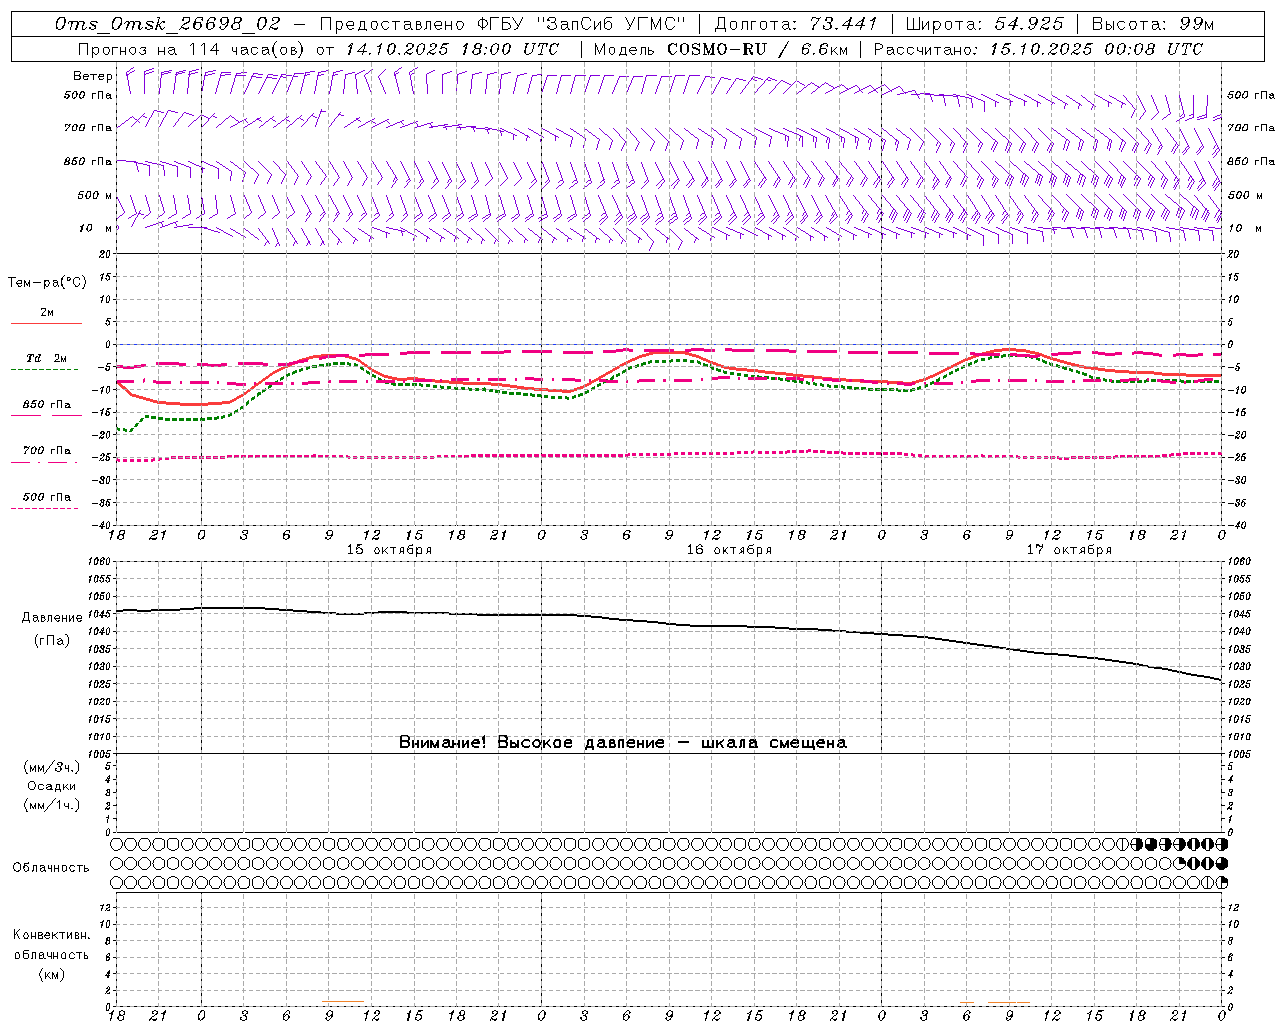The width and height of the screenshot is (1280, 1024).
Task: Click the (мм/1ч.) precipitation unit label
Action: 52,805
